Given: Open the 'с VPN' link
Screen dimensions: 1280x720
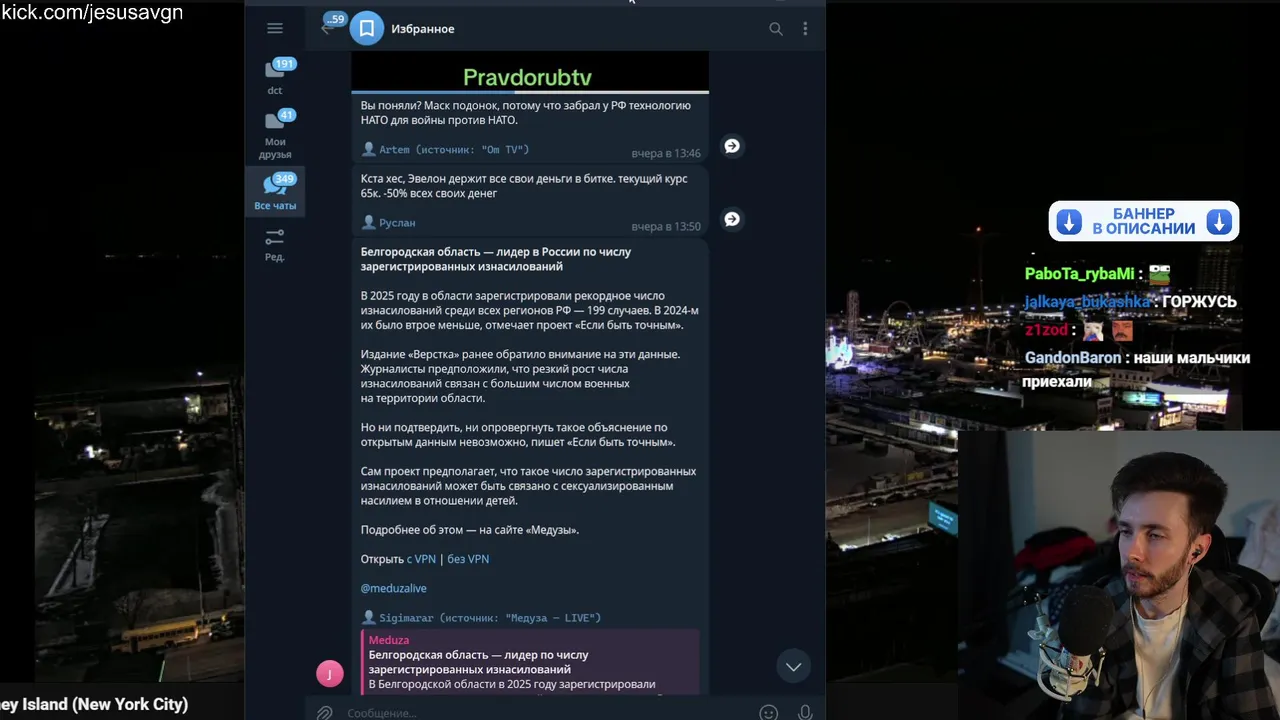Looking at the screenshot, I should point(421,559).
